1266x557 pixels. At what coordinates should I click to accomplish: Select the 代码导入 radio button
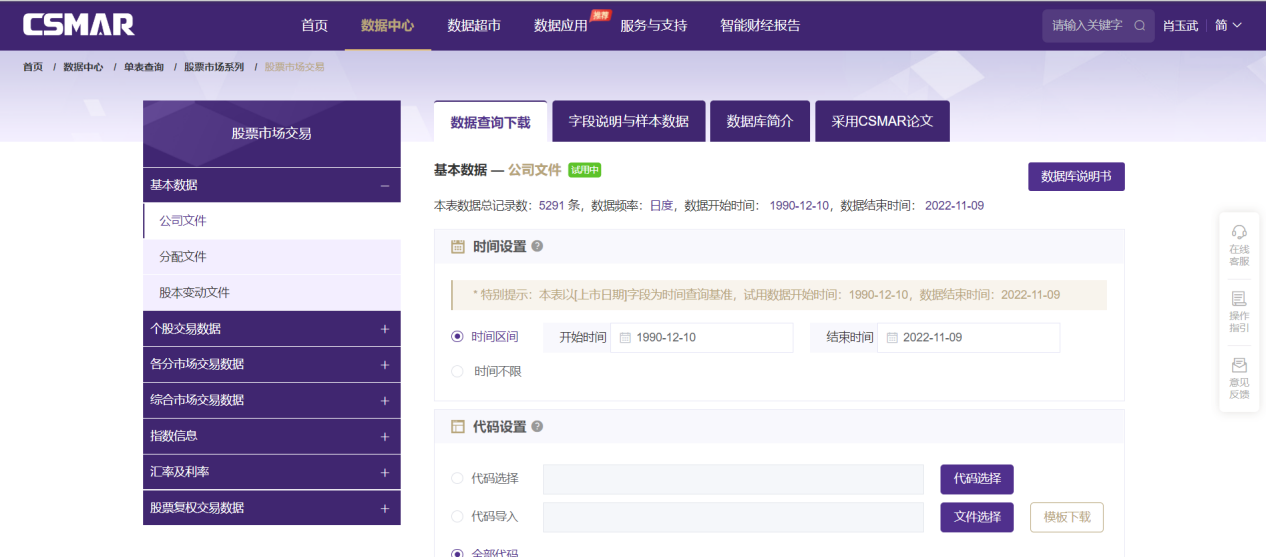(457, 517)
